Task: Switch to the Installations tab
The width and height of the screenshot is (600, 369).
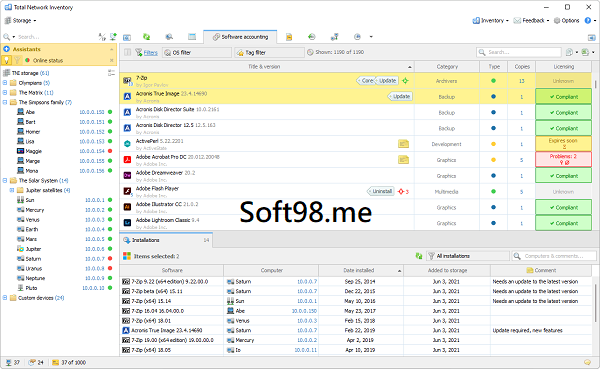Action: click(166, 240)
